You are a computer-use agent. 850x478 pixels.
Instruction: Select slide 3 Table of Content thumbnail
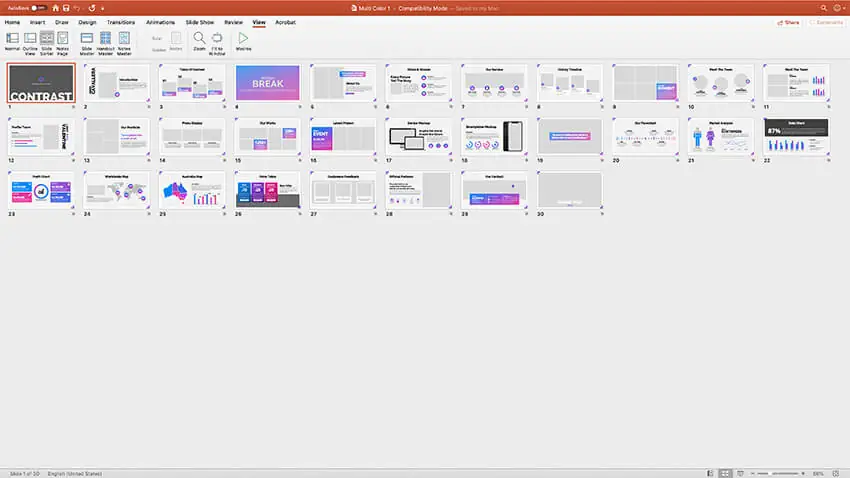pos(192,83)
